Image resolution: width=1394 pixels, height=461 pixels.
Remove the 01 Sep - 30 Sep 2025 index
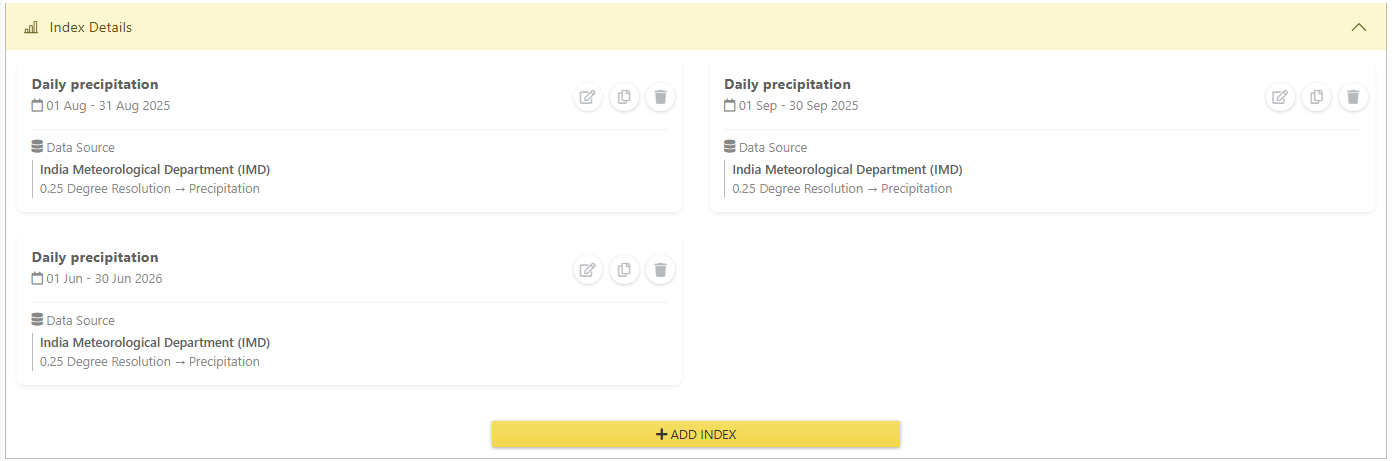click(x=1352, y=97)
